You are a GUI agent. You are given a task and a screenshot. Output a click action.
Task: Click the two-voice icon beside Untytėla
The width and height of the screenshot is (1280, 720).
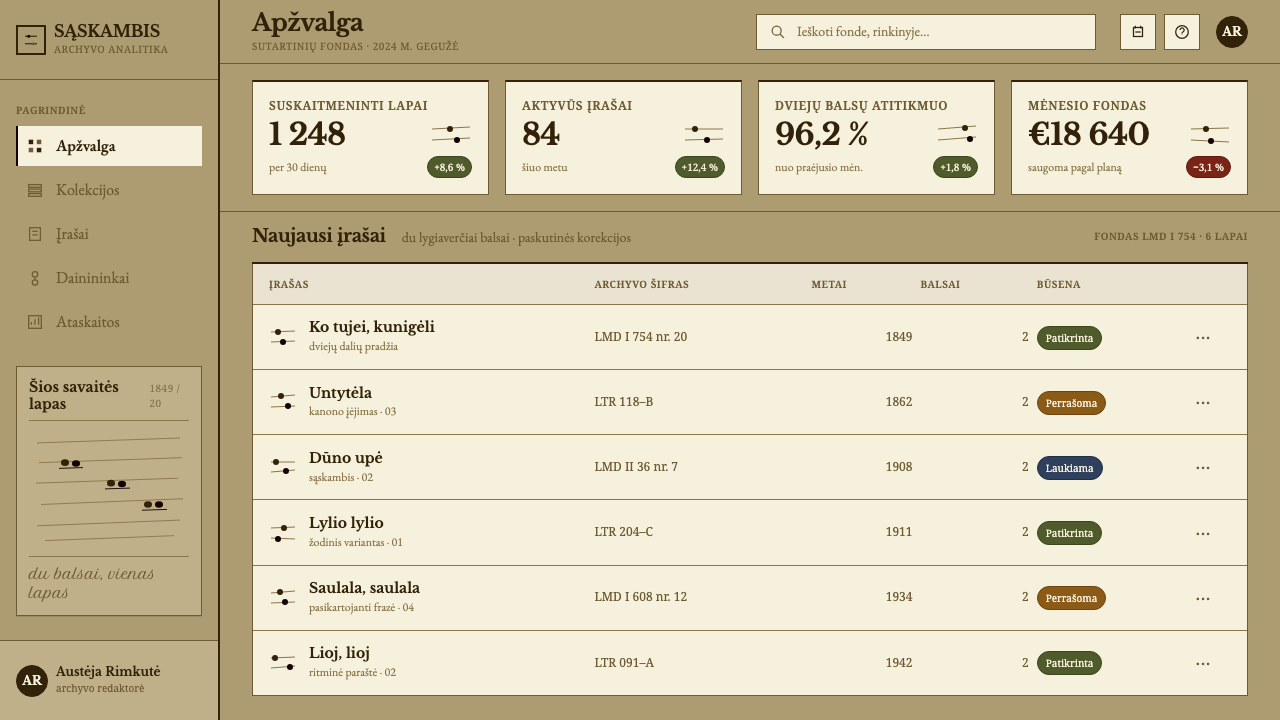282,402
